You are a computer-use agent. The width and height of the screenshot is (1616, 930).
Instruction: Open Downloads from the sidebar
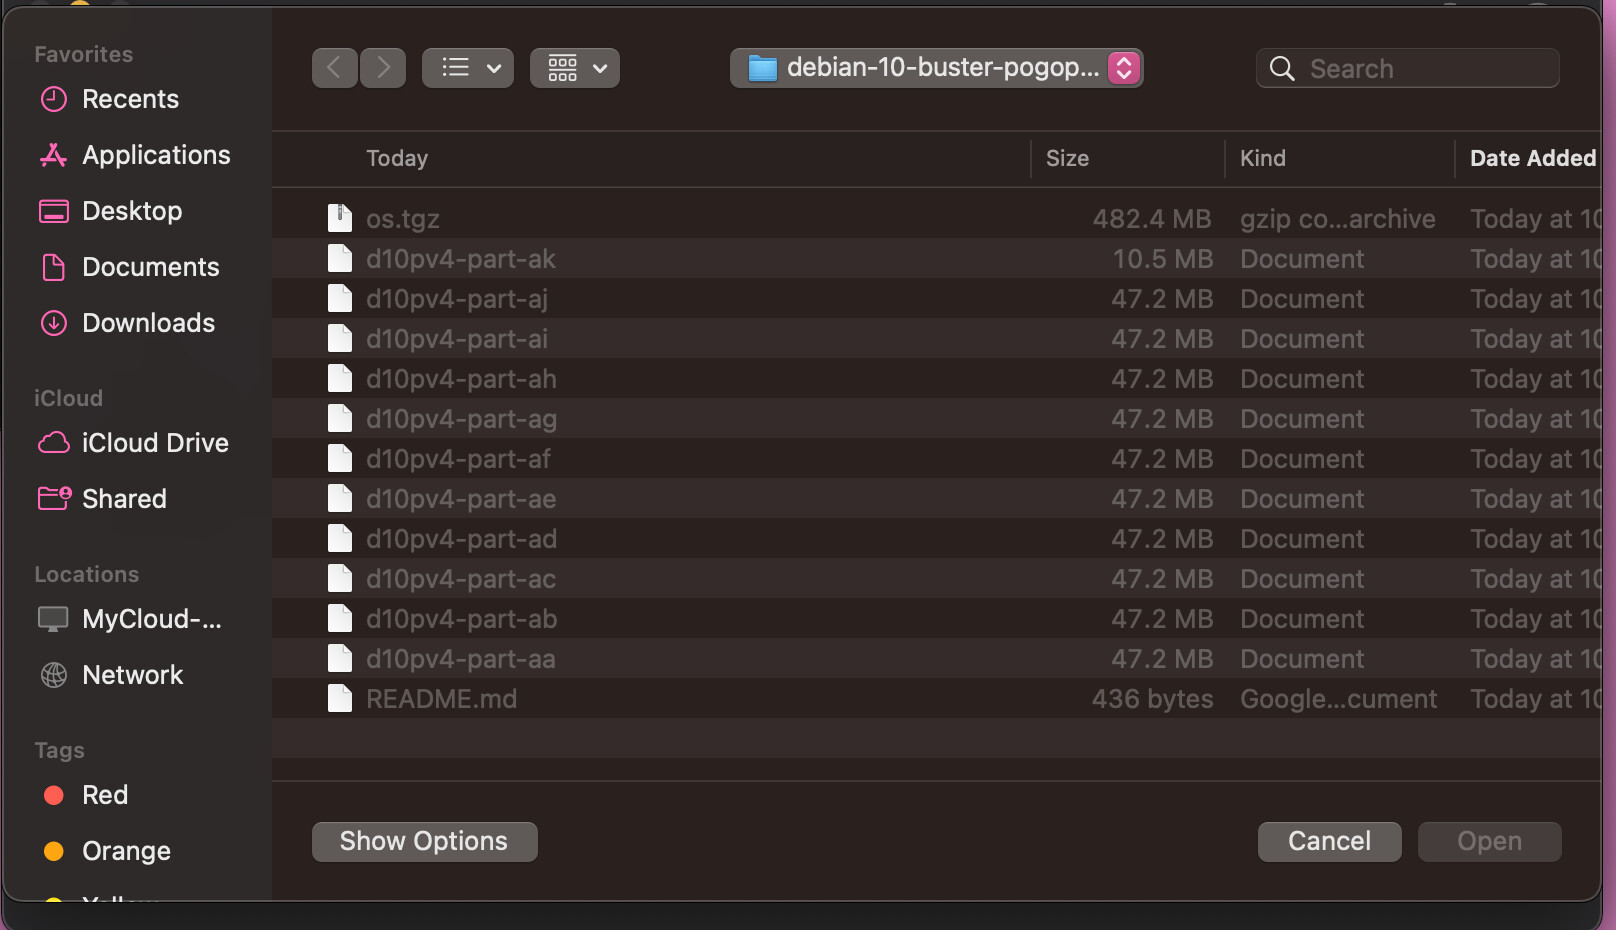(x=148, y=323)
